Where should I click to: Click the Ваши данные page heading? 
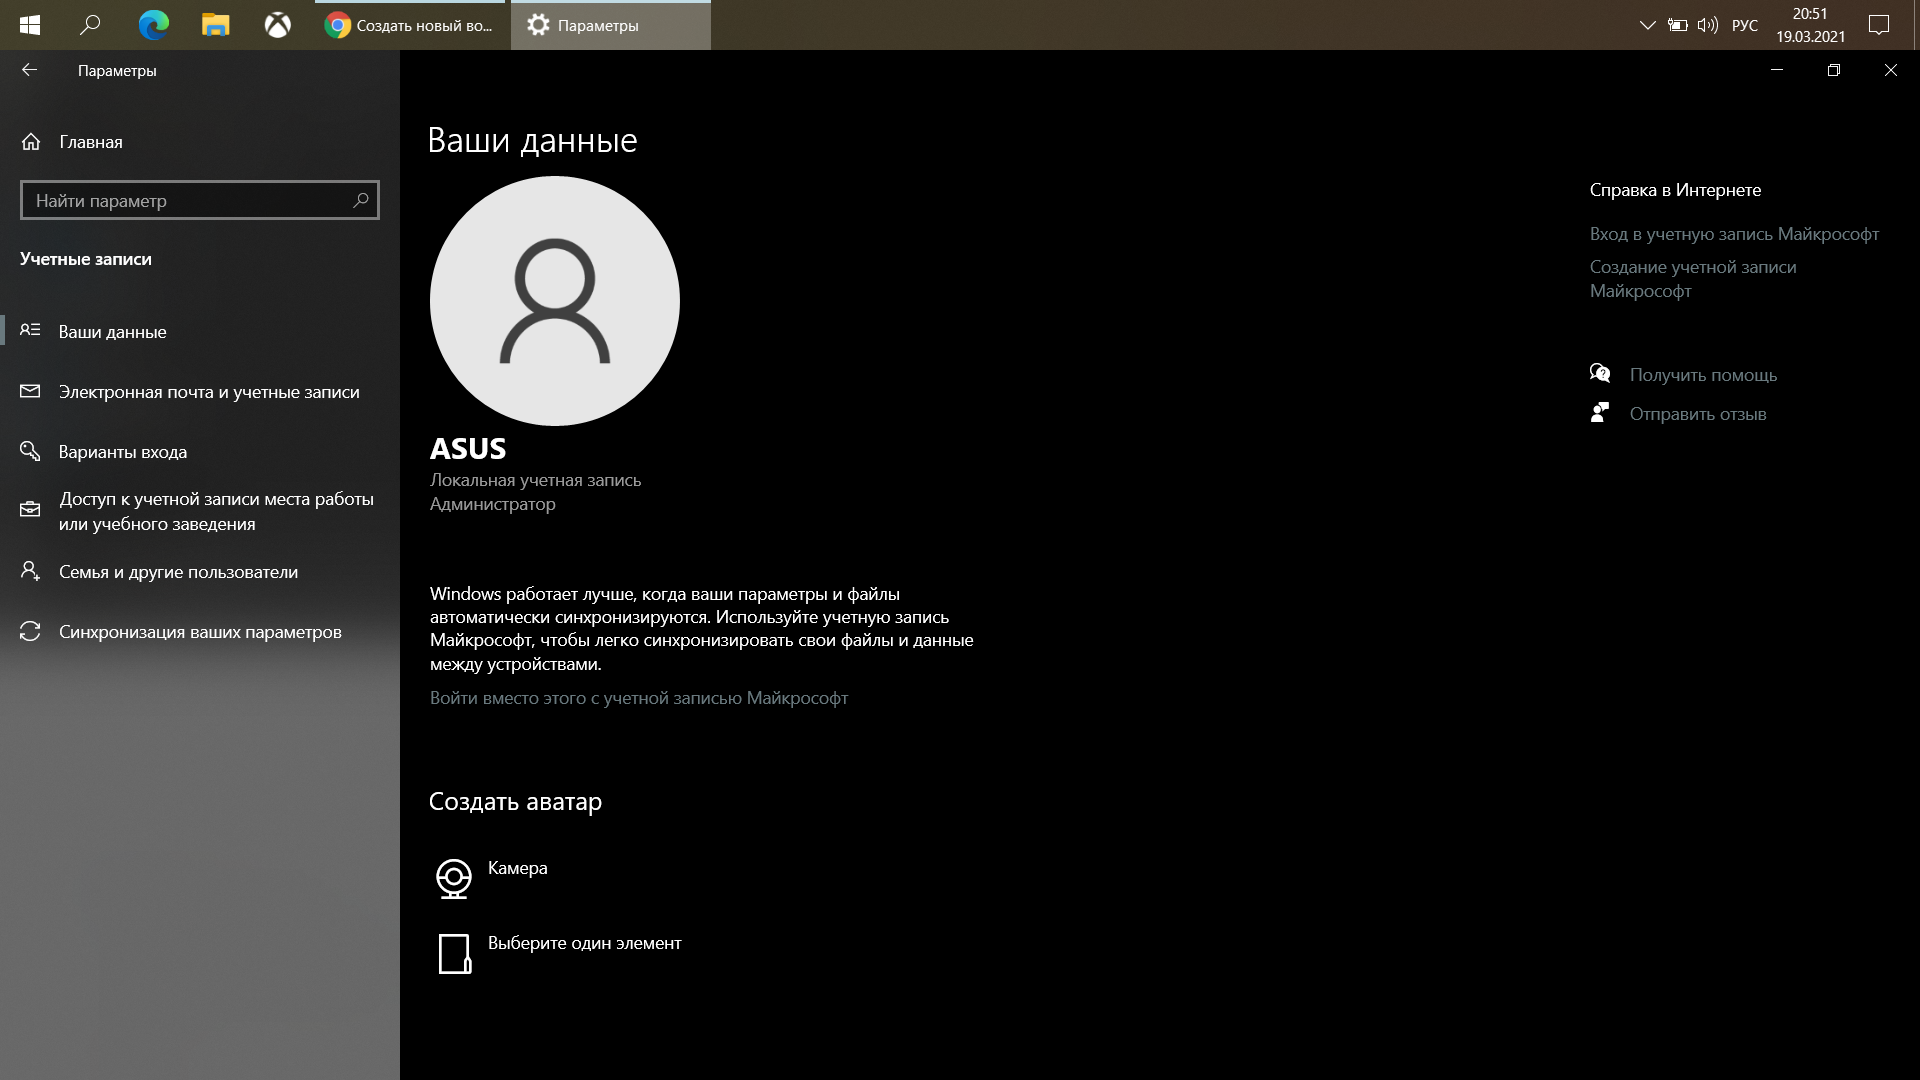tap(533, 140)
